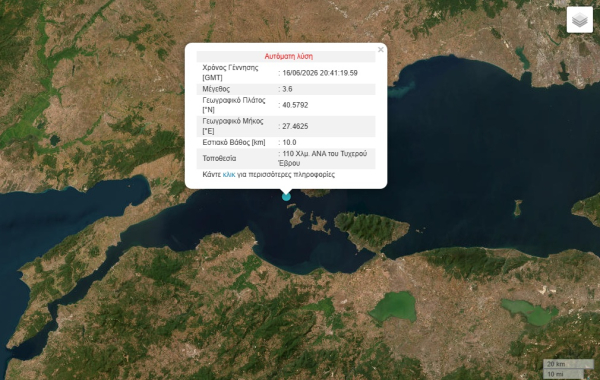Select the focal depth value 10.0
Image resolution: width=600 pixels, height=380 pixels.
pos(289,142)
